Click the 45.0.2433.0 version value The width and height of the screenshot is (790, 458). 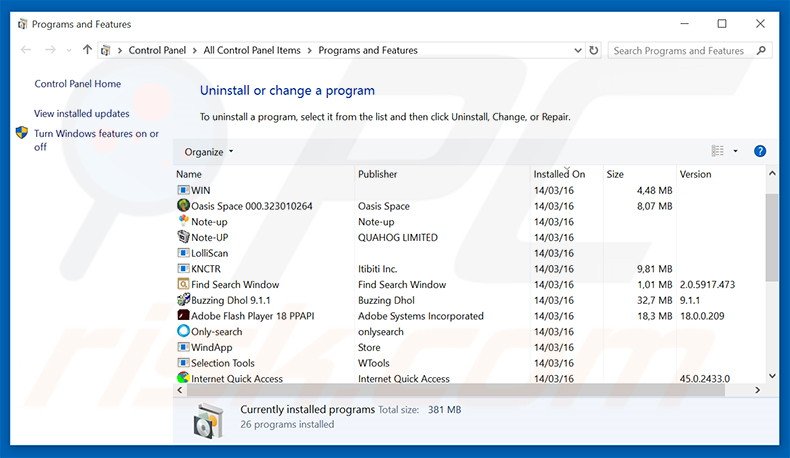tap(704, 378)
